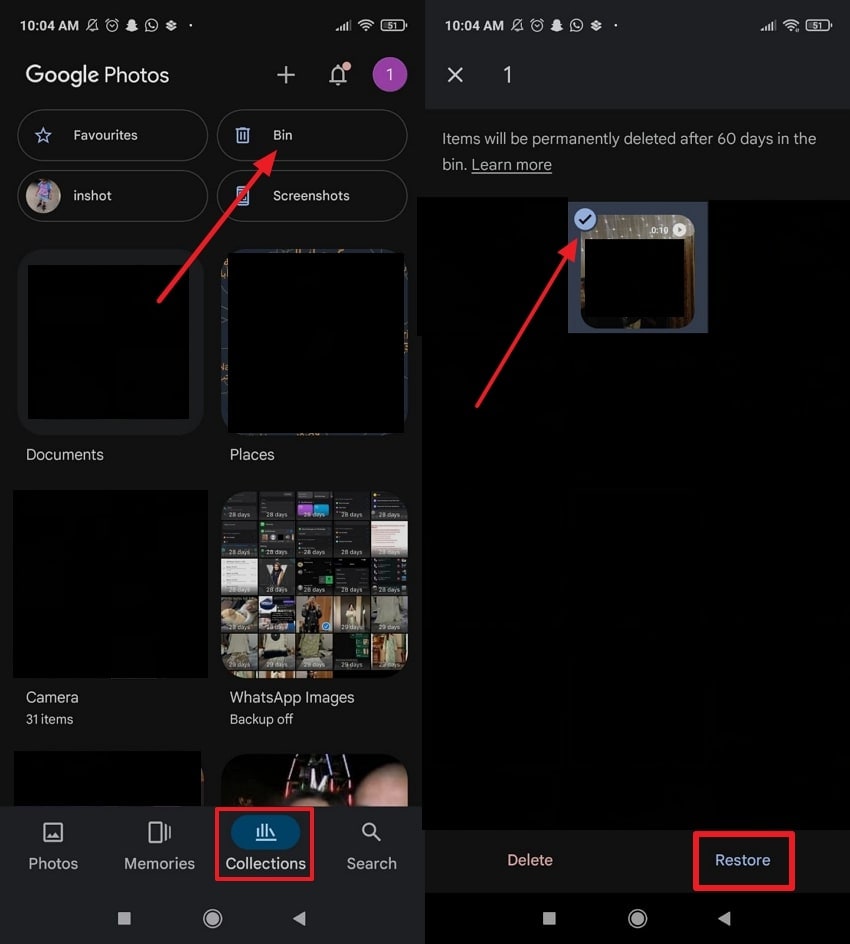The height and width of the screenshot is (944, 850).
Task: Tap the Android recents square on left screen
Action: coord(124,918)
